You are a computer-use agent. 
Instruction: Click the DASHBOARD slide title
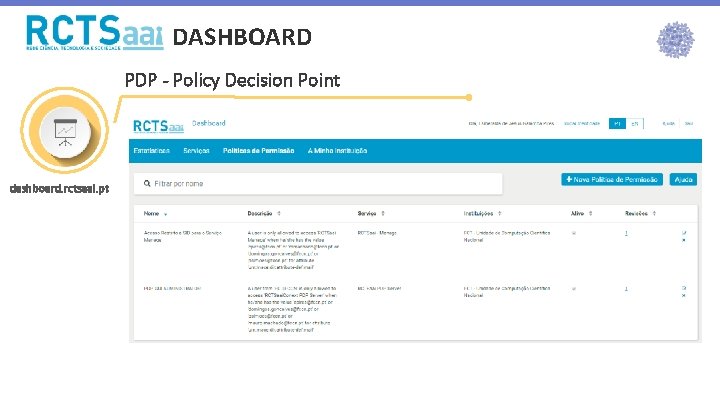[x=242, y=37]
